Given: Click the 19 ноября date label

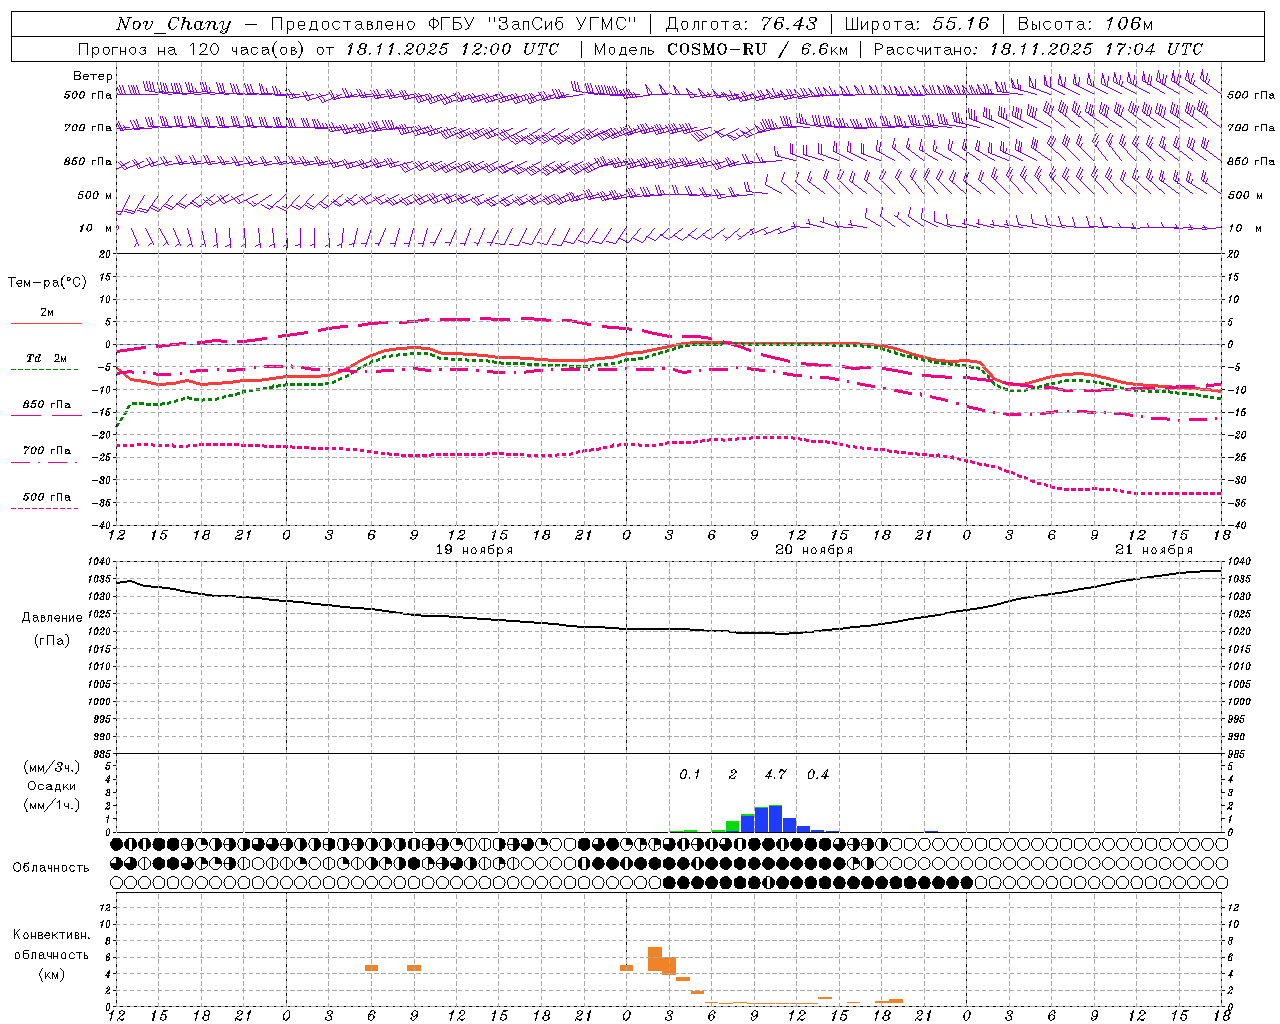Looking at the screenshot, I should (474, 550).
